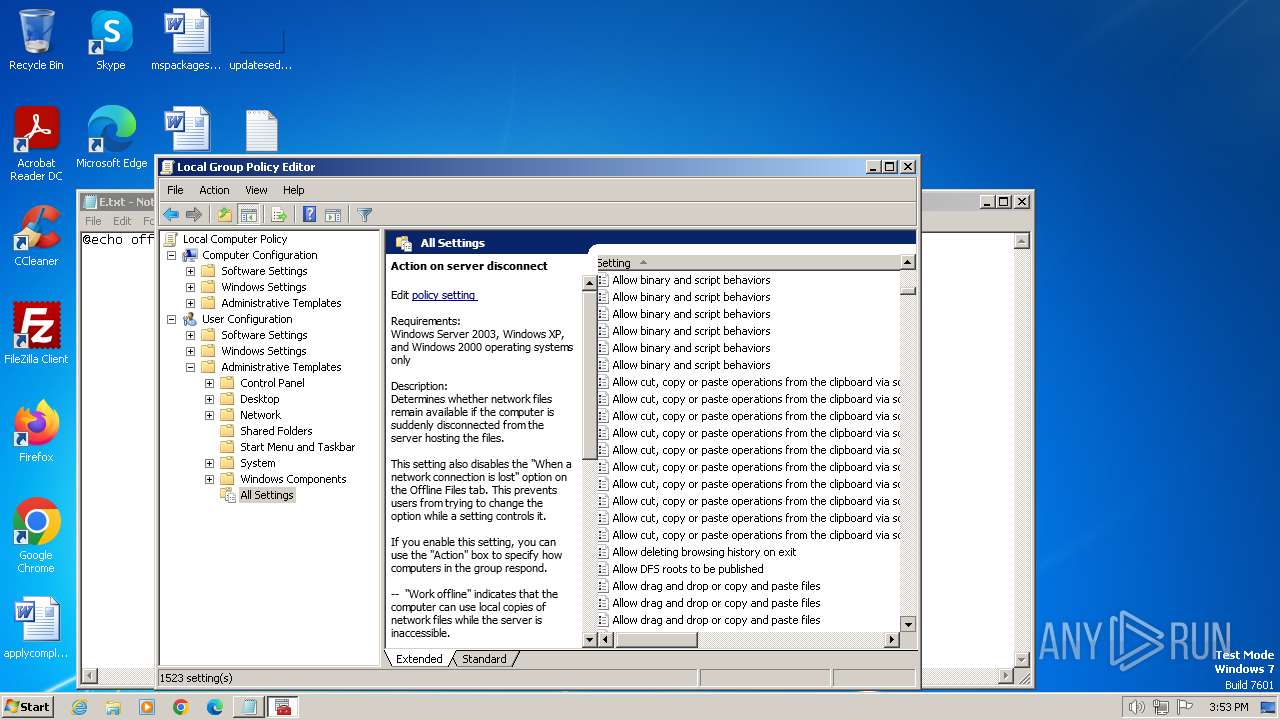This screenshot has width=1280, height=720.
Task: Launch Edge from the taskbar
Action: pyautogui.click(x=215, y=707)
